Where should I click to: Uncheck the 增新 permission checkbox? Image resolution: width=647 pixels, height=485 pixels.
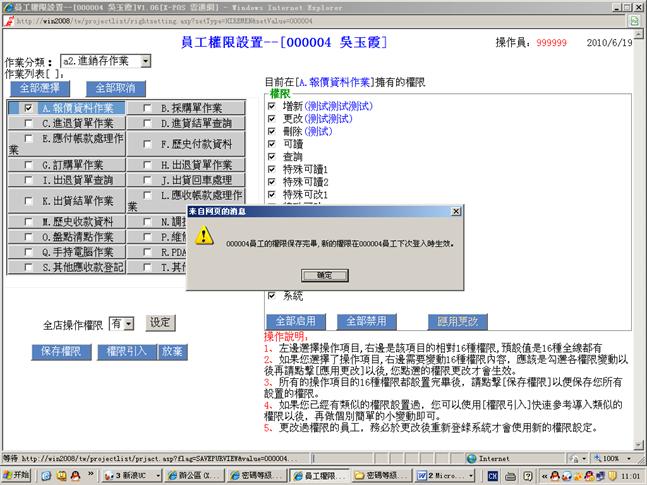[x=272, y=105]
